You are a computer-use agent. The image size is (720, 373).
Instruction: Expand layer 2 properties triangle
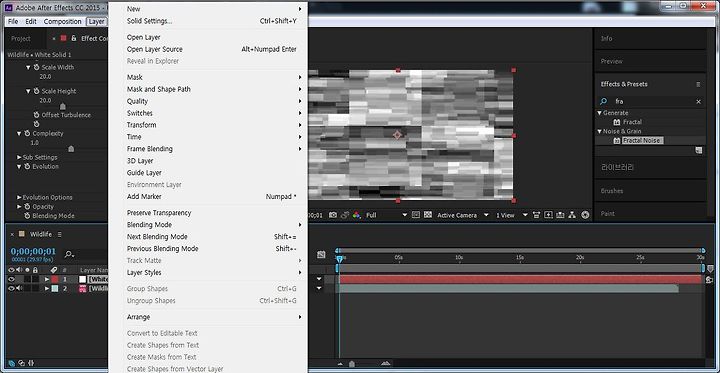point(46,288)
